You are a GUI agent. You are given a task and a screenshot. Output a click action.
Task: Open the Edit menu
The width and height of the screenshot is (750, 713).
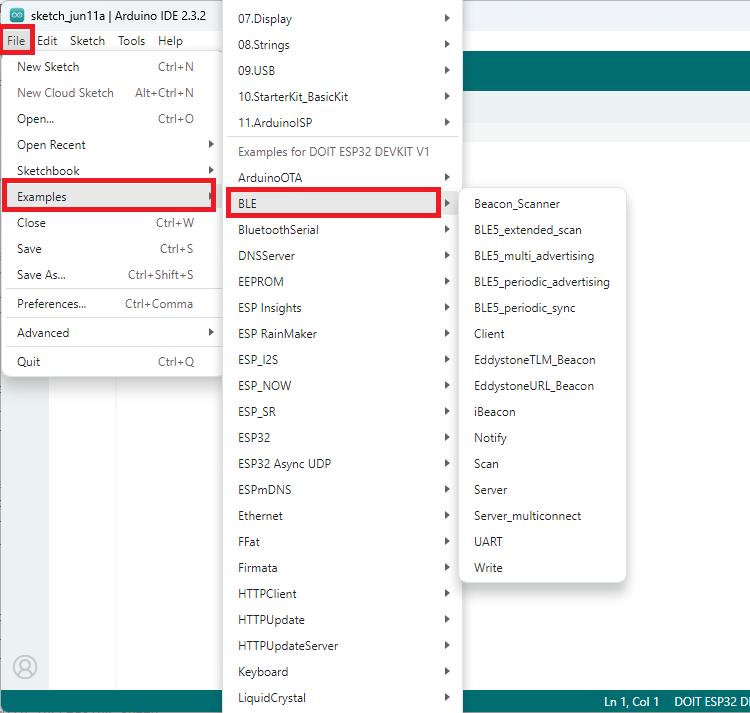point(47,41)
